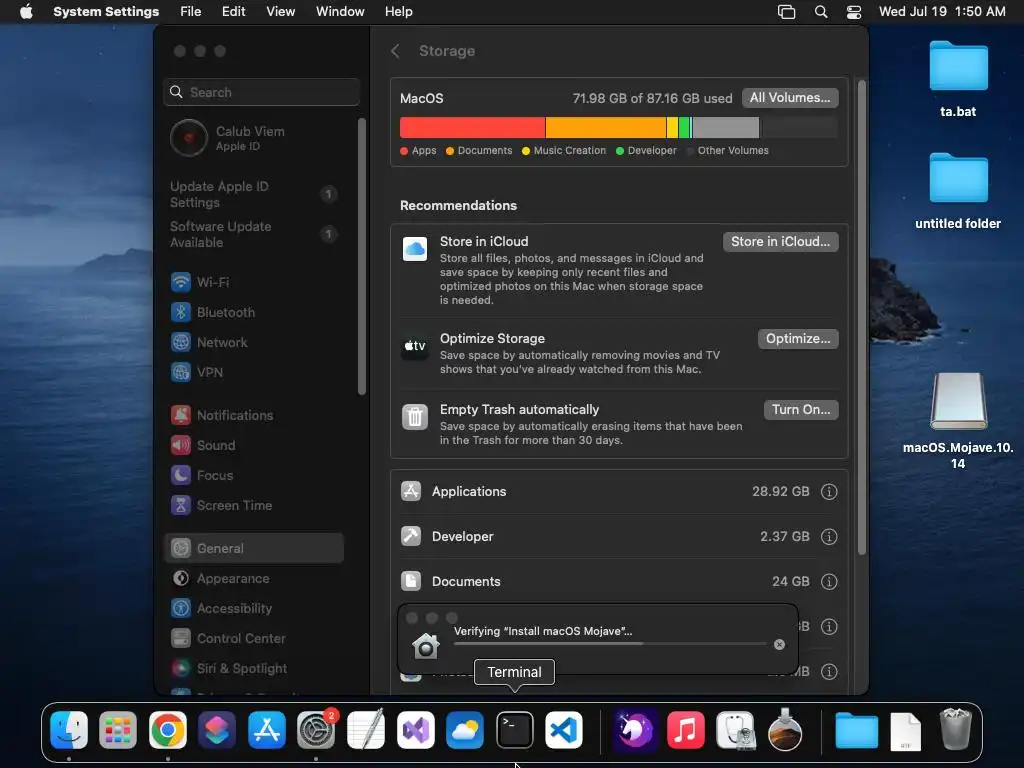1024x768 pixels.
Task: Turn On... Empty Trash automatically
Action: point(801,409)
